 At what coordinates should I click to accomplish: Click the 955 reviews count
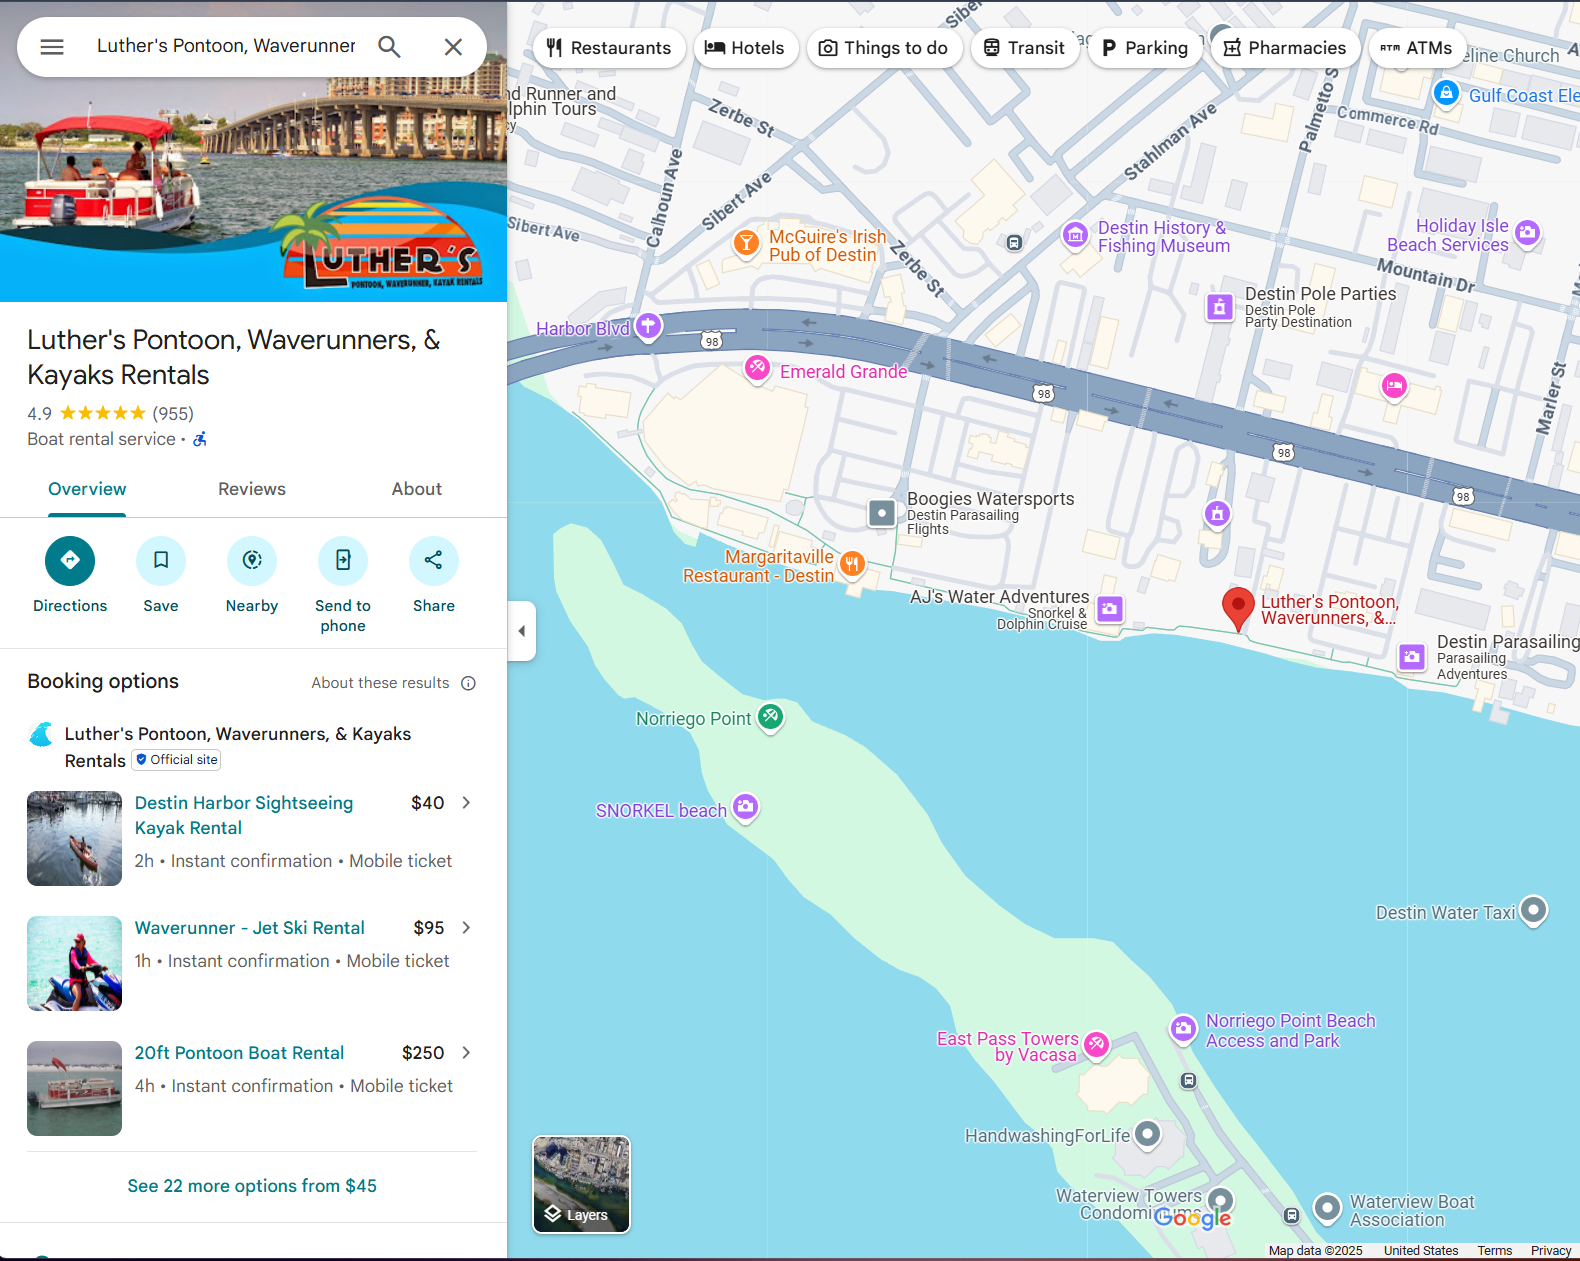point(173,413)
